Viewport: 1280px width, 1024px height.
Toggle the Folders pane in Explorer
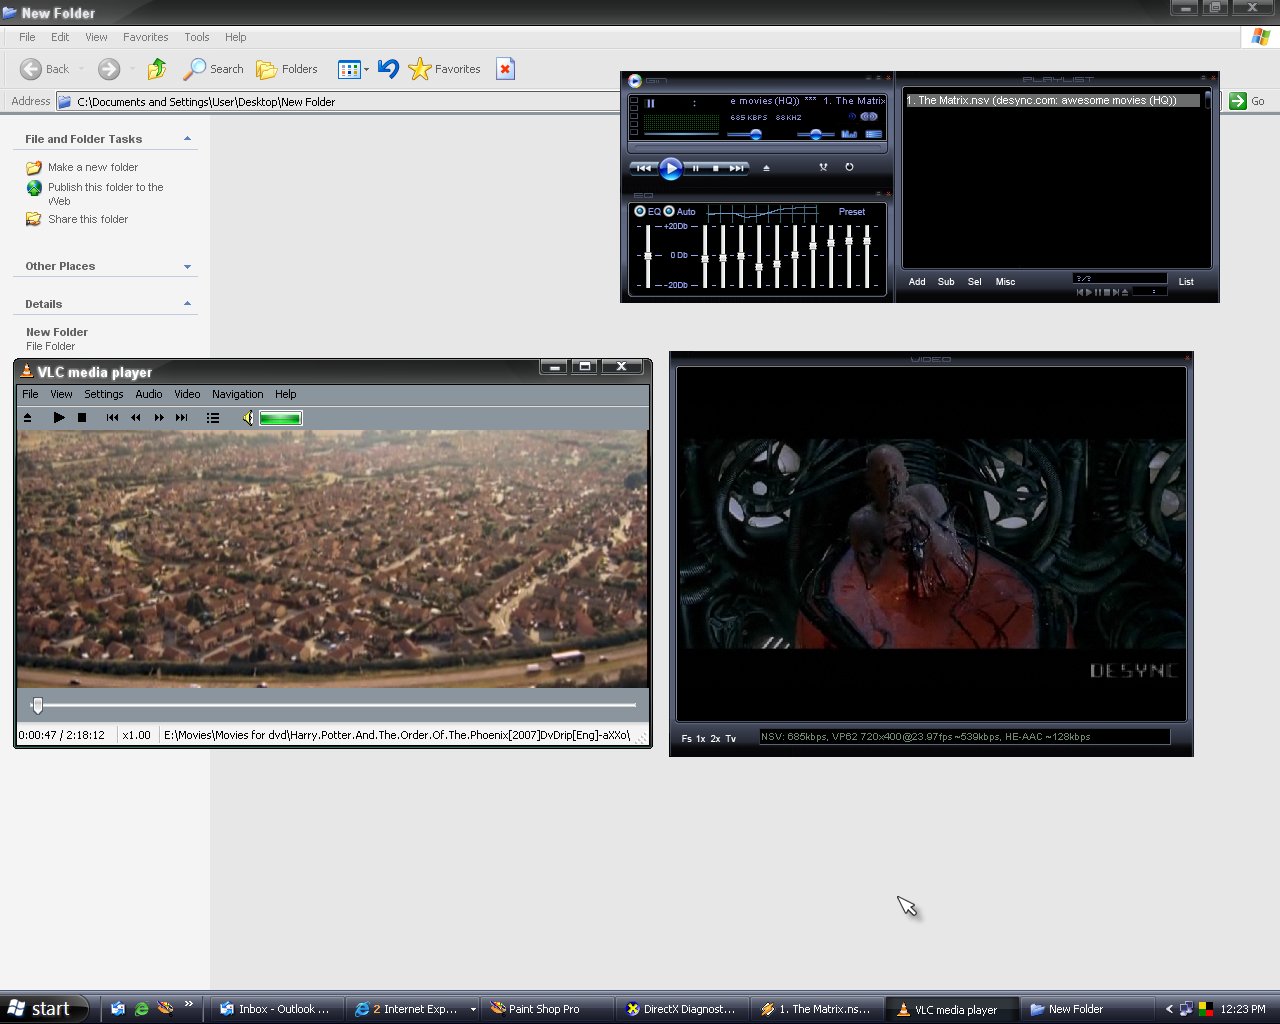click(x=287, y=69)
